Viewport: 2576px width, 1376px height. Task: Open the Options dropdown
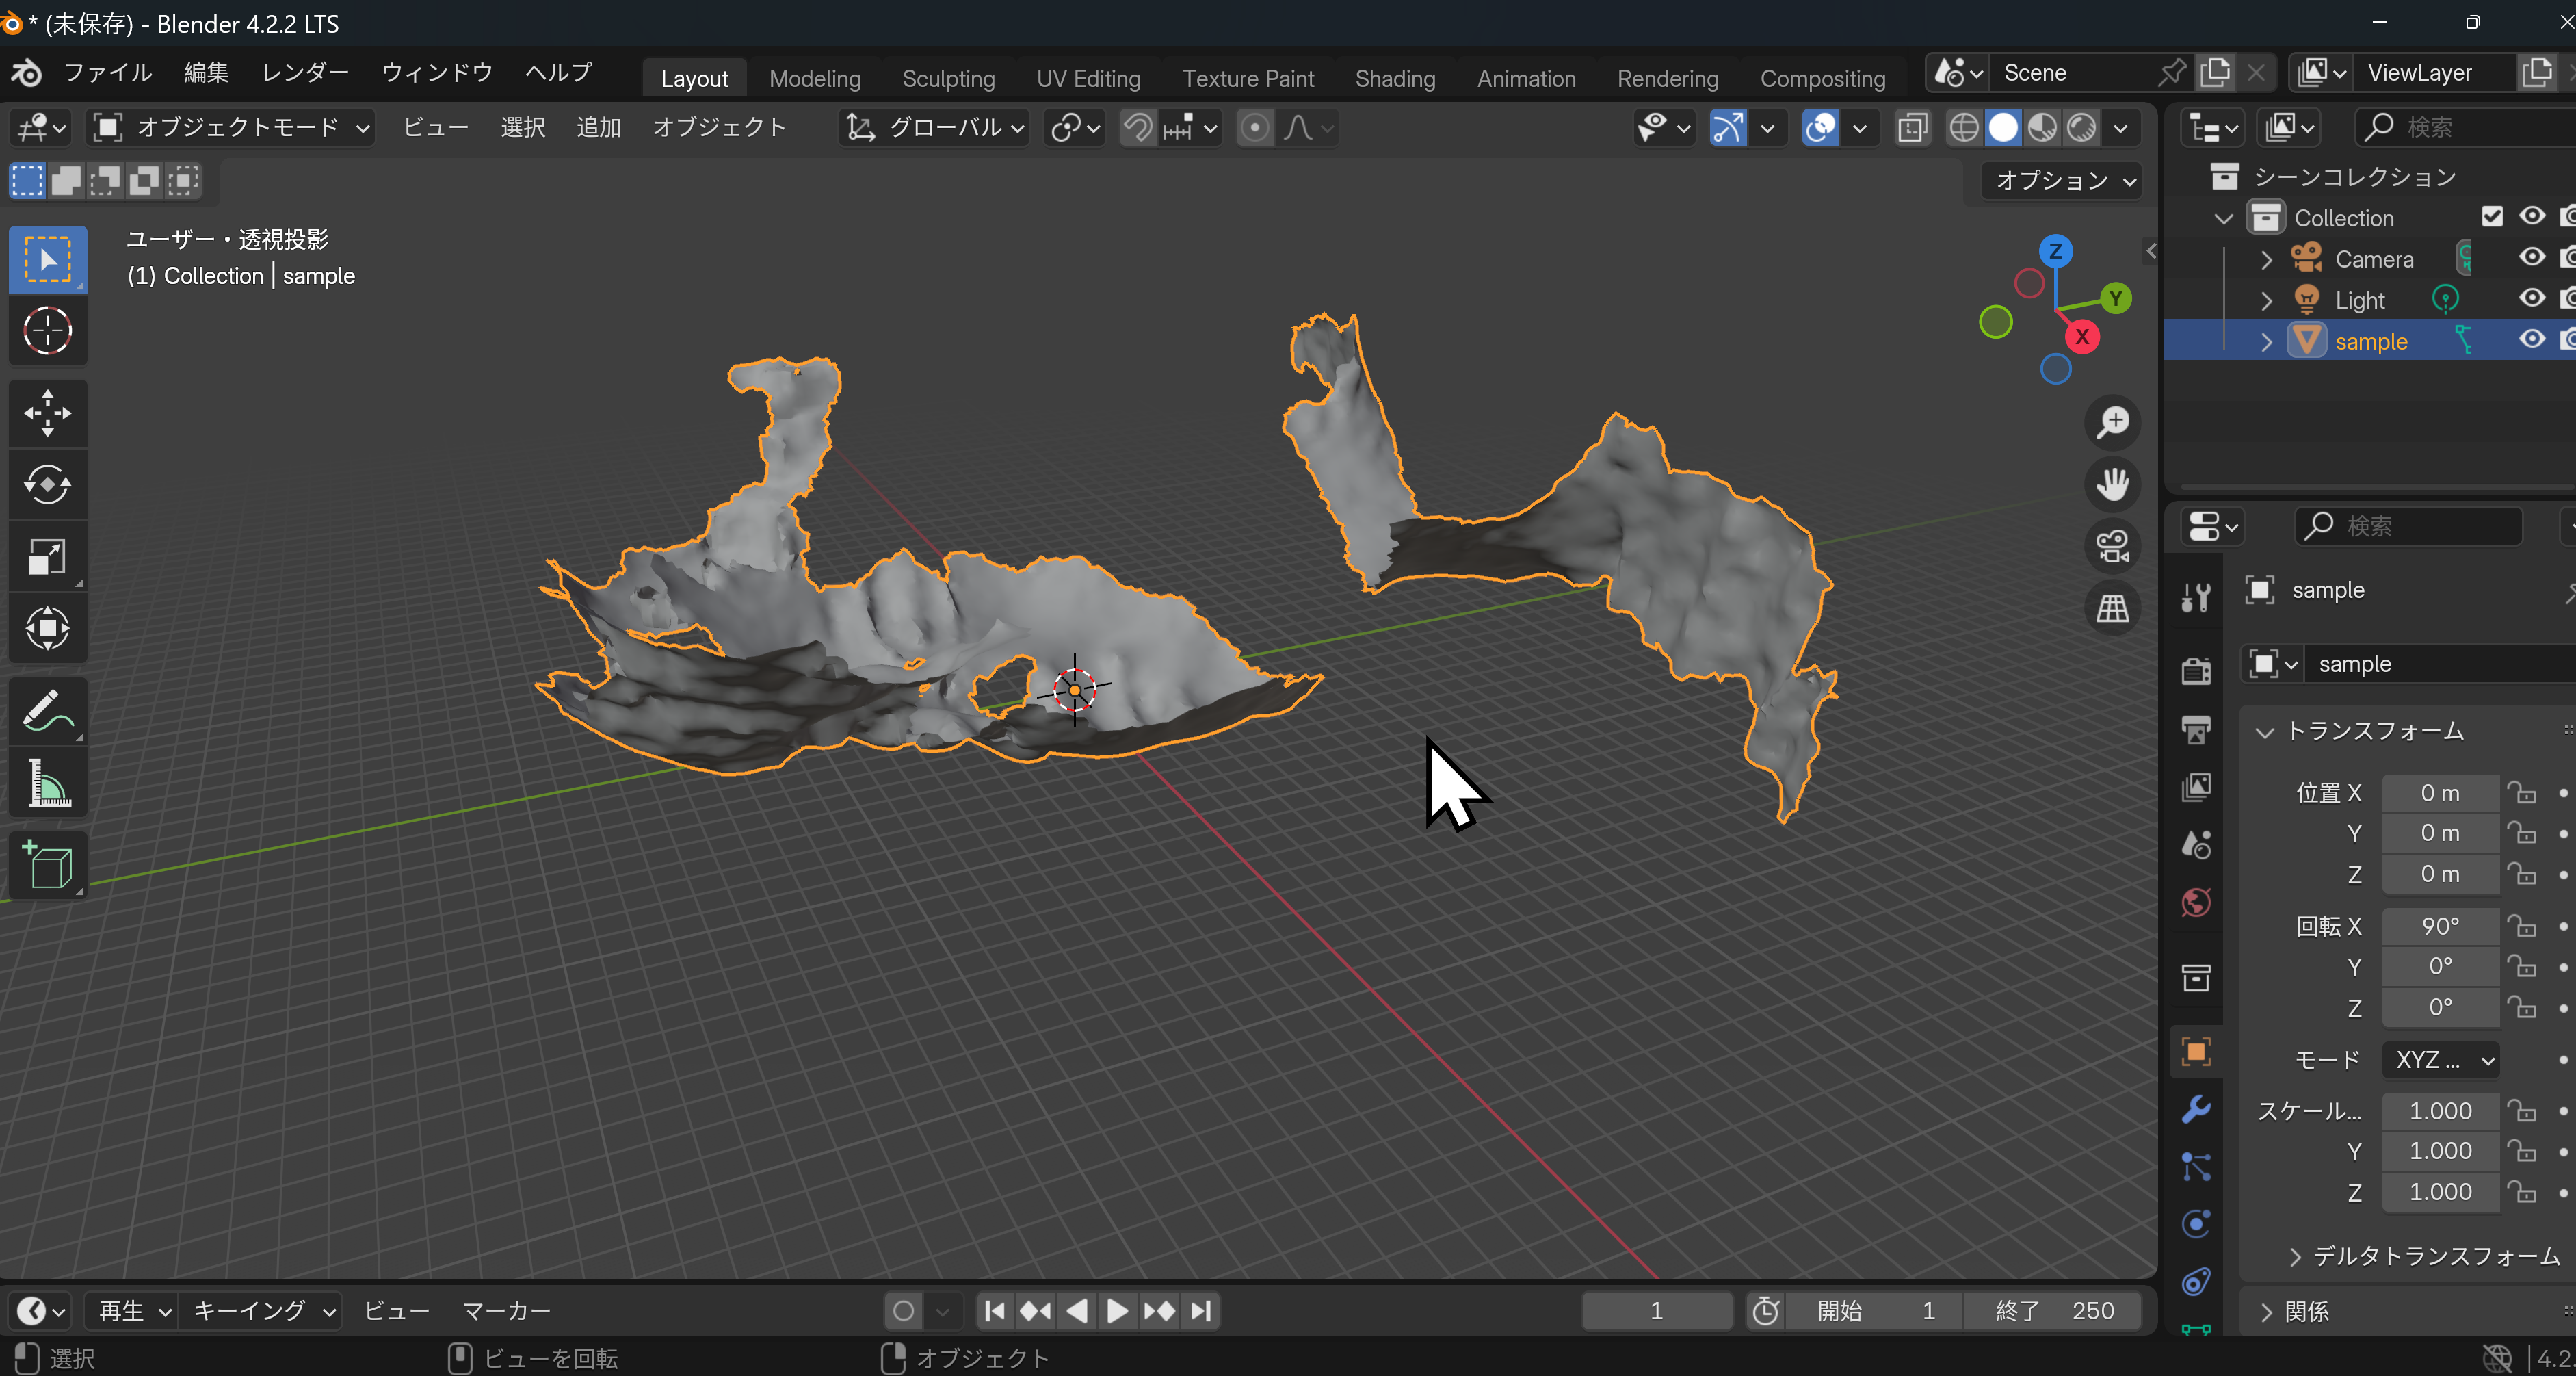click(x=2064, y=180)
